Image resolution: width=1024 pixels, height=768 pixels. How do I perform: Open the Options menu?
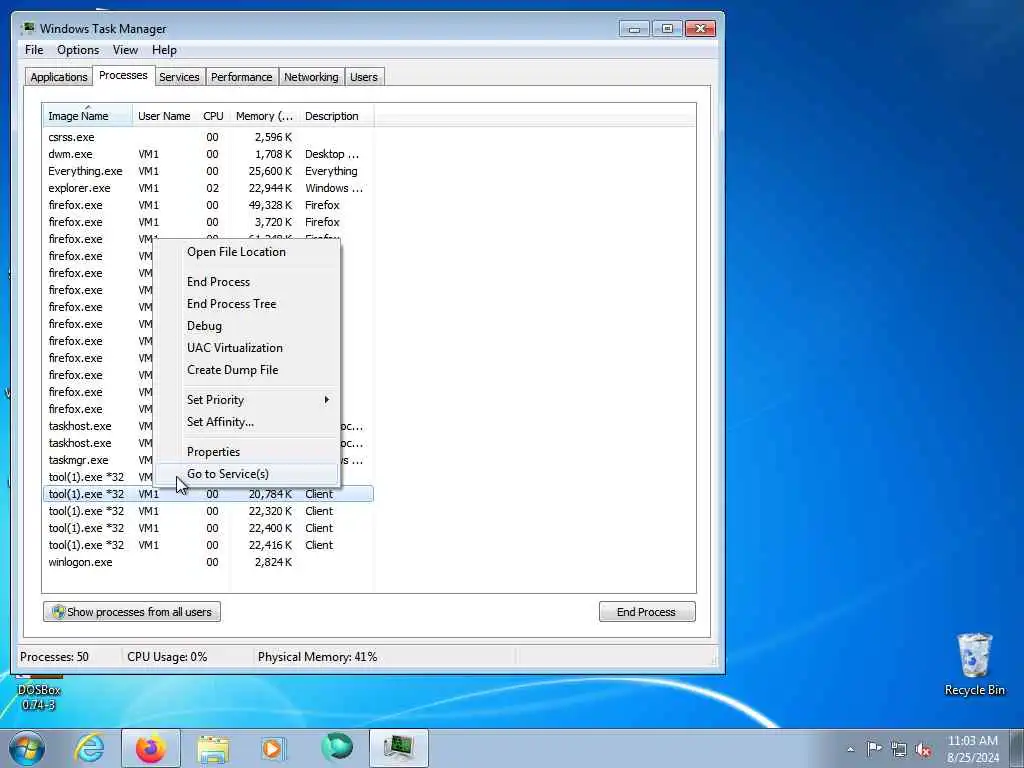[78, 50]
